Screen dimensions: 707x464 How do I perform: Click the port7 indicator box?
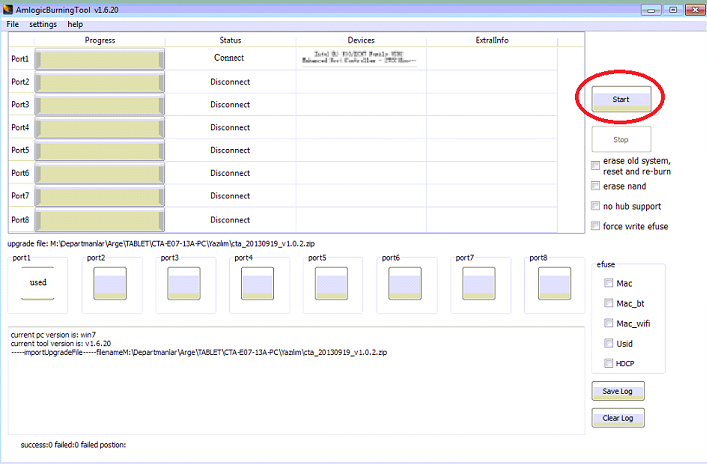[479, 283]
